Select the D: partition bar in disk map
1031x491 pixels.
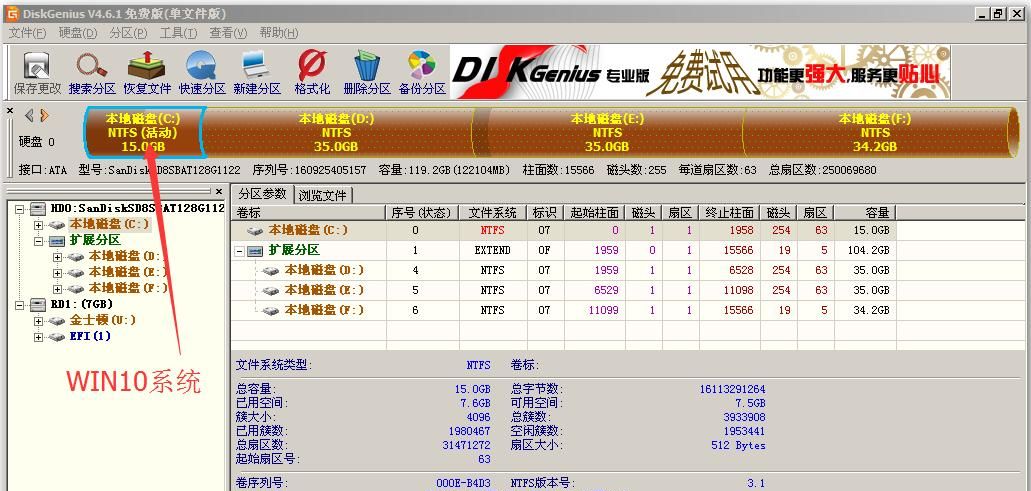(x=337, y=132)
